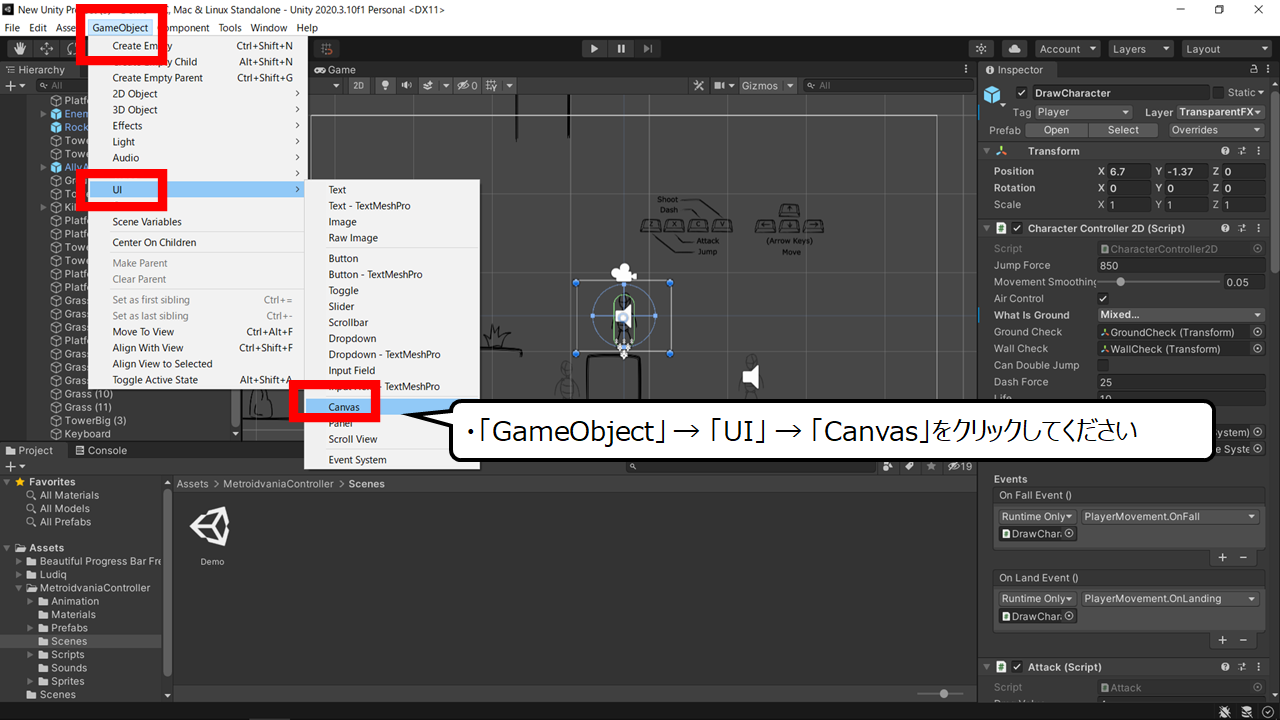
Task: Toggle scene lighting bulb icon
Action: (x=386, y=86)
